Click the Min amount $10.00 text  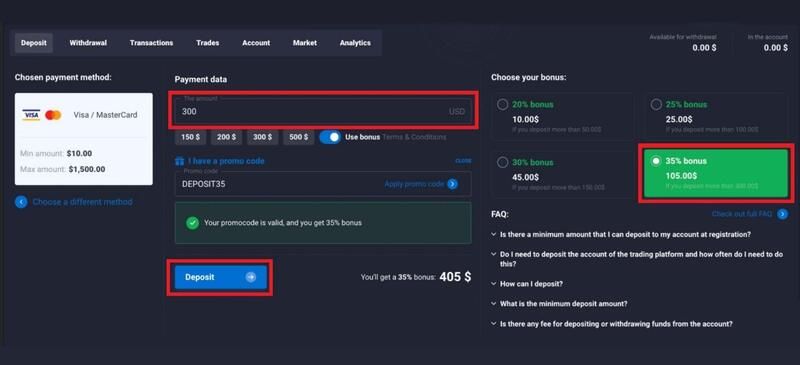click(x=56, y=153)
